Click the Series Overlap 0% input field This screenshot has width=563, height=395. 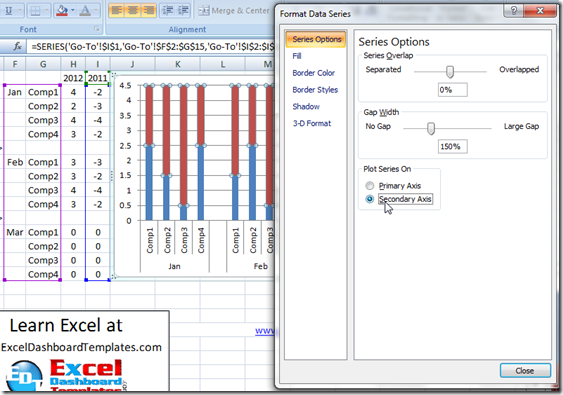452,90
